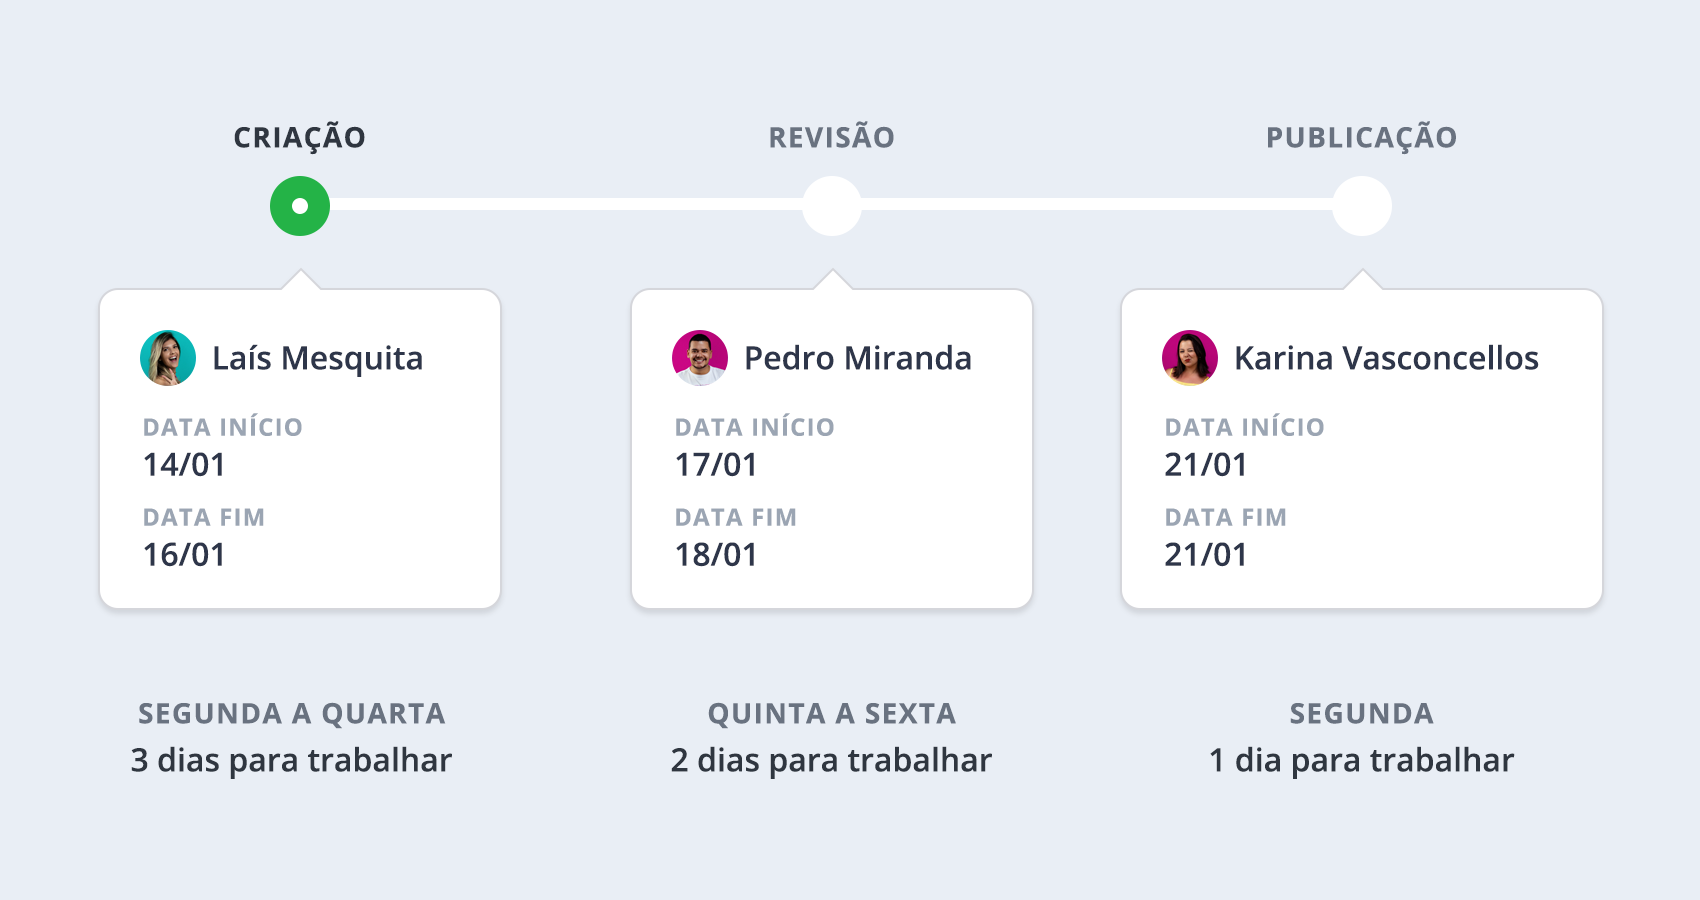Edit the 18/01 end date in Revisão
This screenshot has width=1700, height=900.
[x=716, y=555]
